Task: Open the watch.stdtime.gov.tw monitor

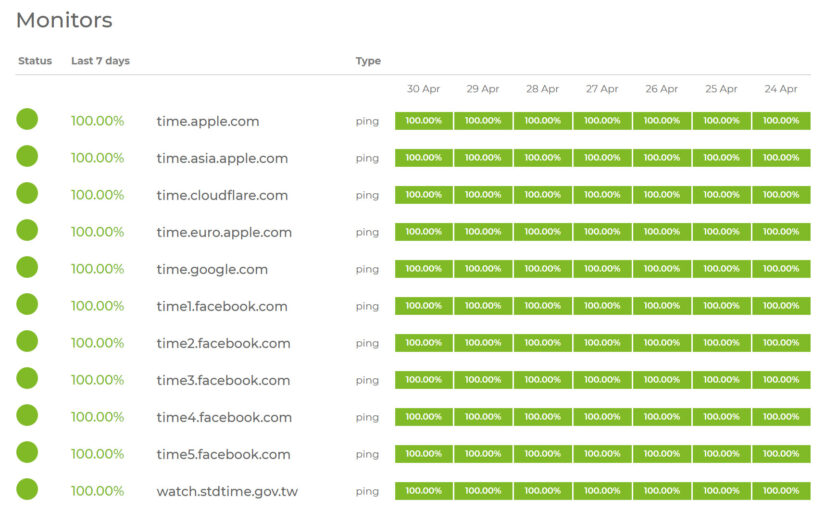Action: (x=227, y=492)
